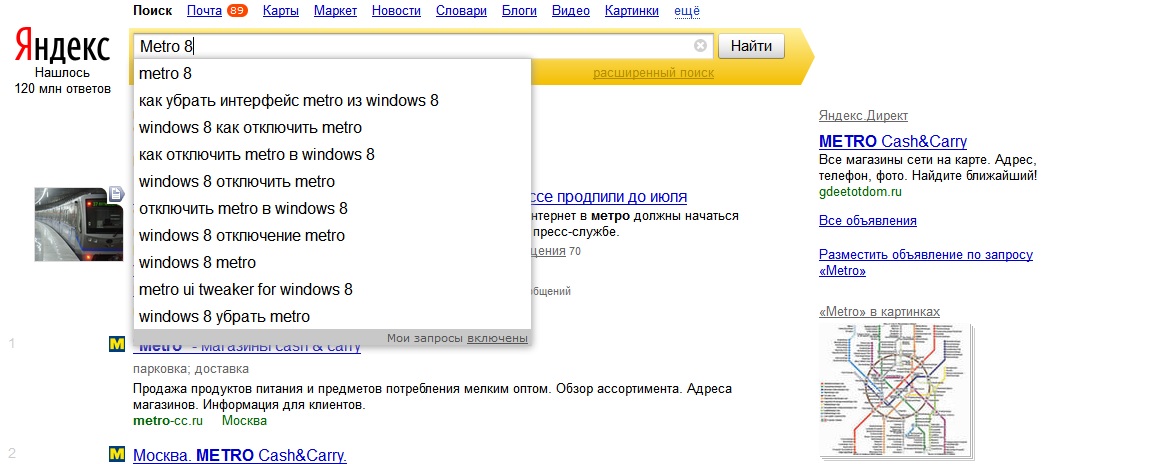
Task: Click the small document icon on the train thumbnail
Action: click(x=116, y=193)
